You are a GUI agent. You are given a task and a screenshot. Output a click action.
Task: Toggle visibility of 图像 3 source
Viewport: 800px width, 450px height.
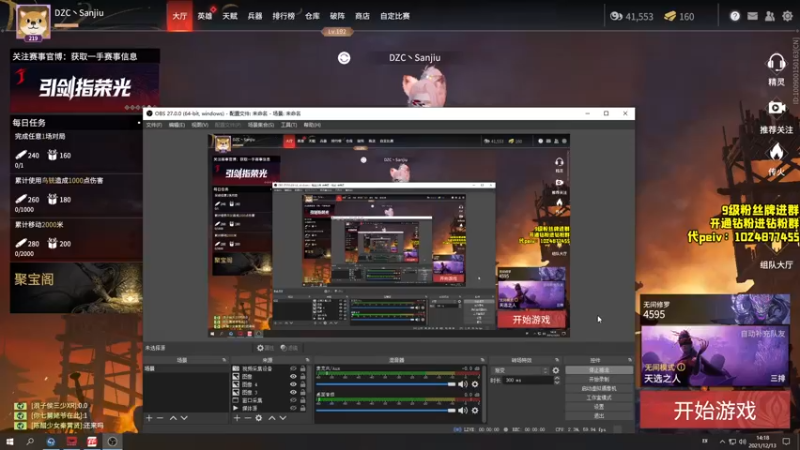(x=293, y=392)
